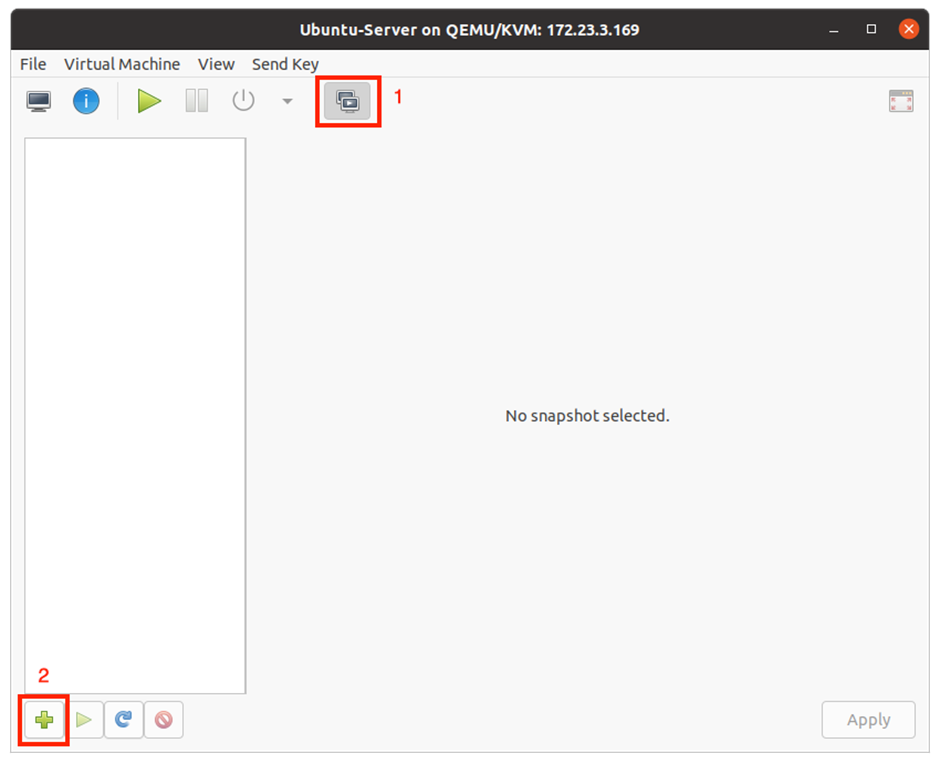Power on the virtual machine
The image size is (940, 763).
(x=149, y=101)
